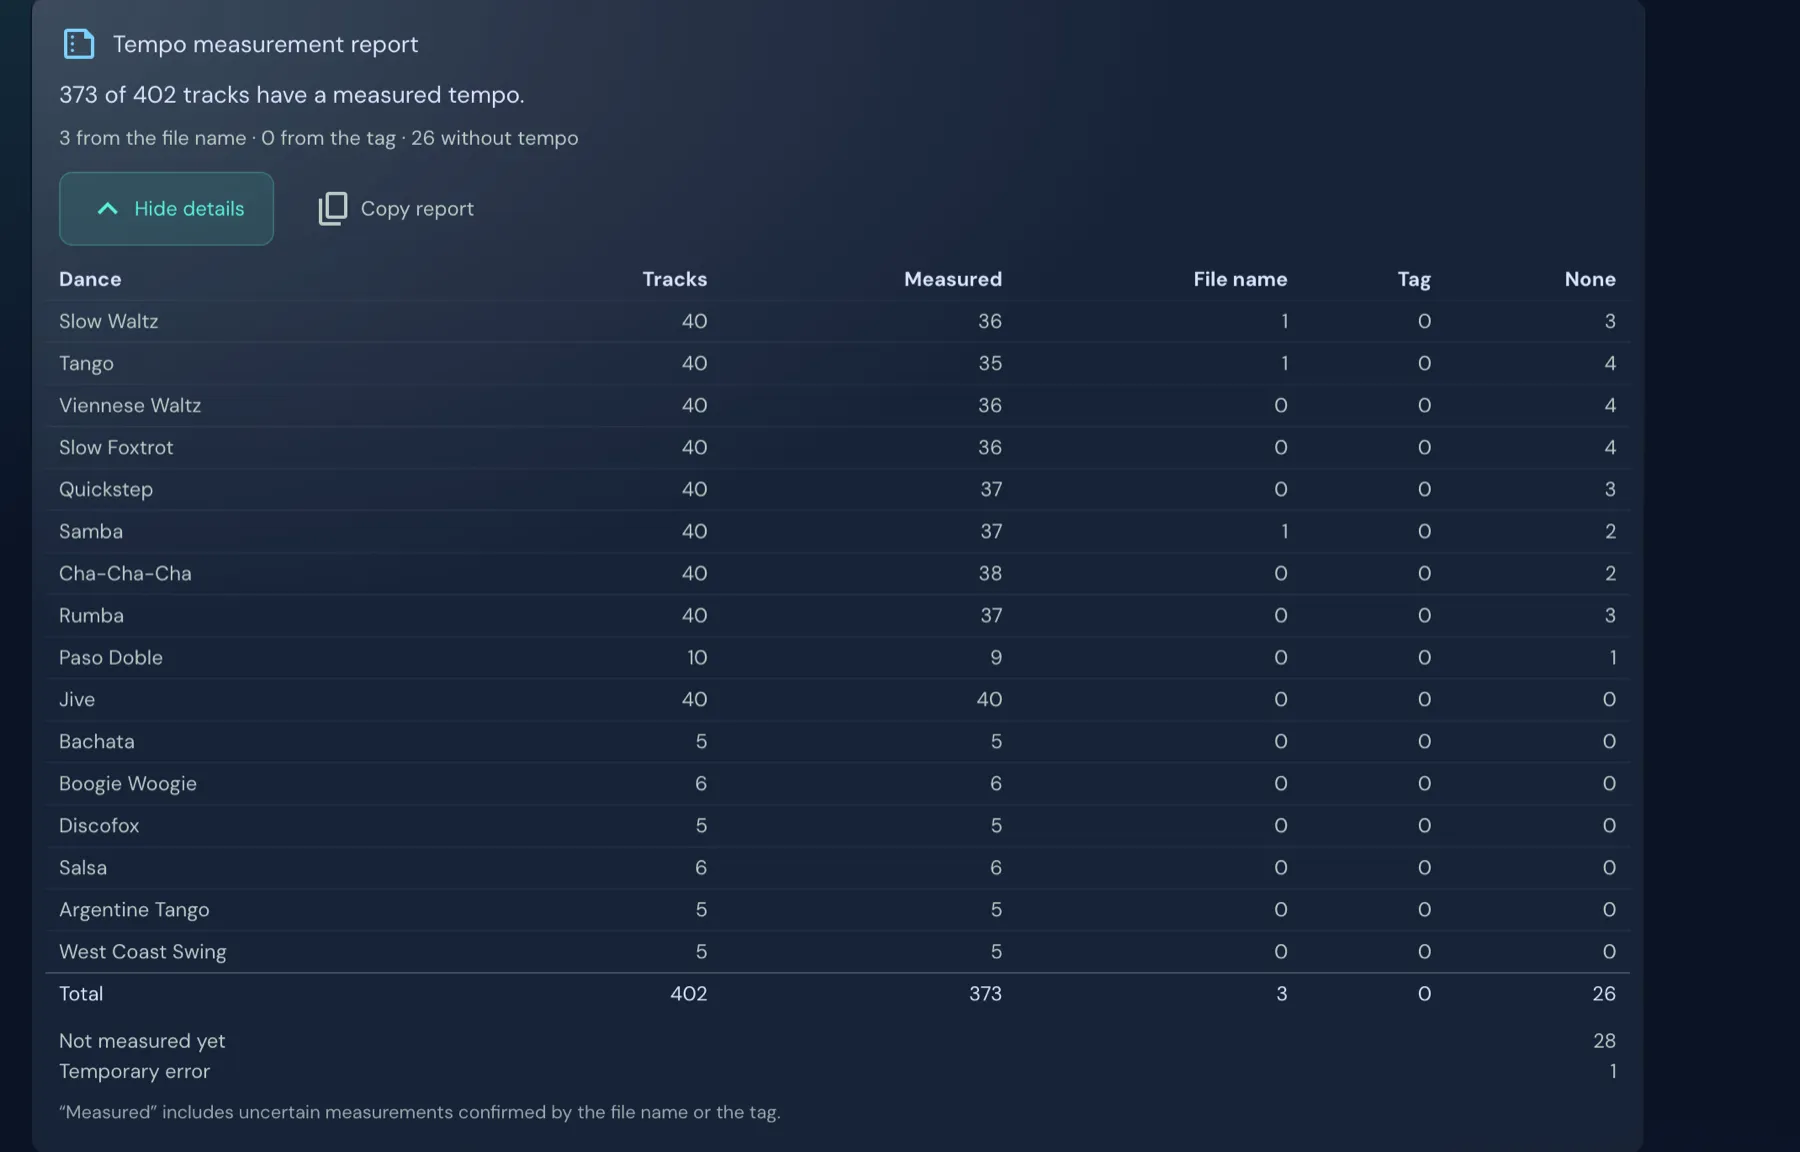Click the Total row label
The width and height of the screenshot is (1800, 1152).
click(x=81, y=993)
